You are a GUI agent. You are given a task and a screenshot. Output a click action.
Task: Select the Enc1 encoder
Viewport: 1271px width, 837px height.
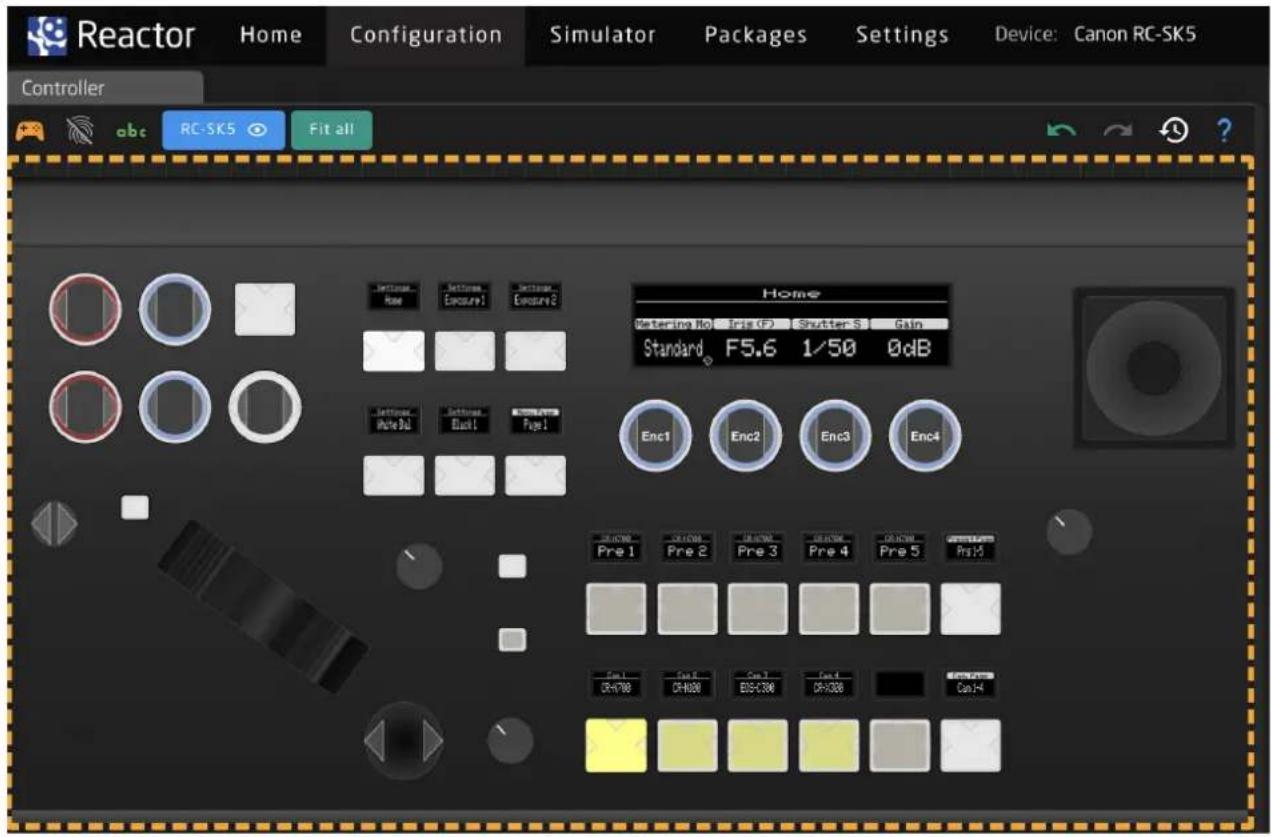[655, 436]
